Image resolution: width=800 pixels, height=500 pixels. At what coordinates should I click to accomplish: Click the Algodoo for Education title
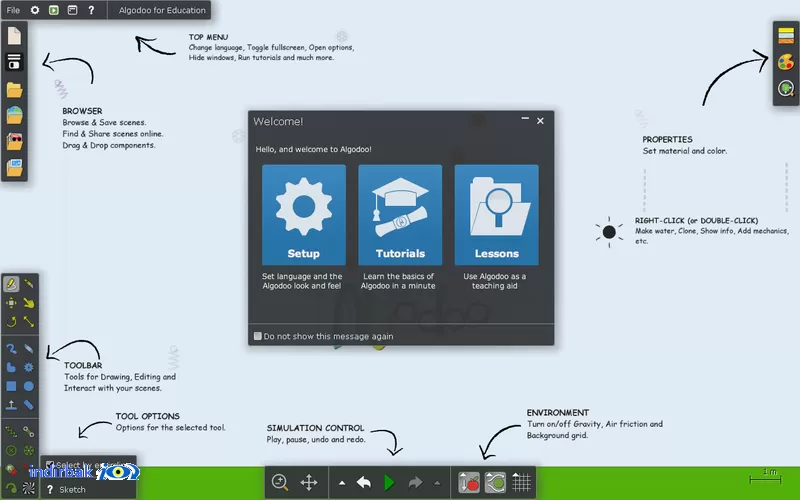tap(162, 10)
